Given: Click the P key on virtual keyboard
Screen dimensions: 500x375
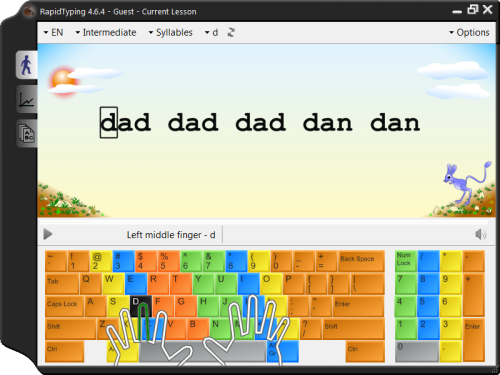Looking at the screenshot, I should point(294,284).
